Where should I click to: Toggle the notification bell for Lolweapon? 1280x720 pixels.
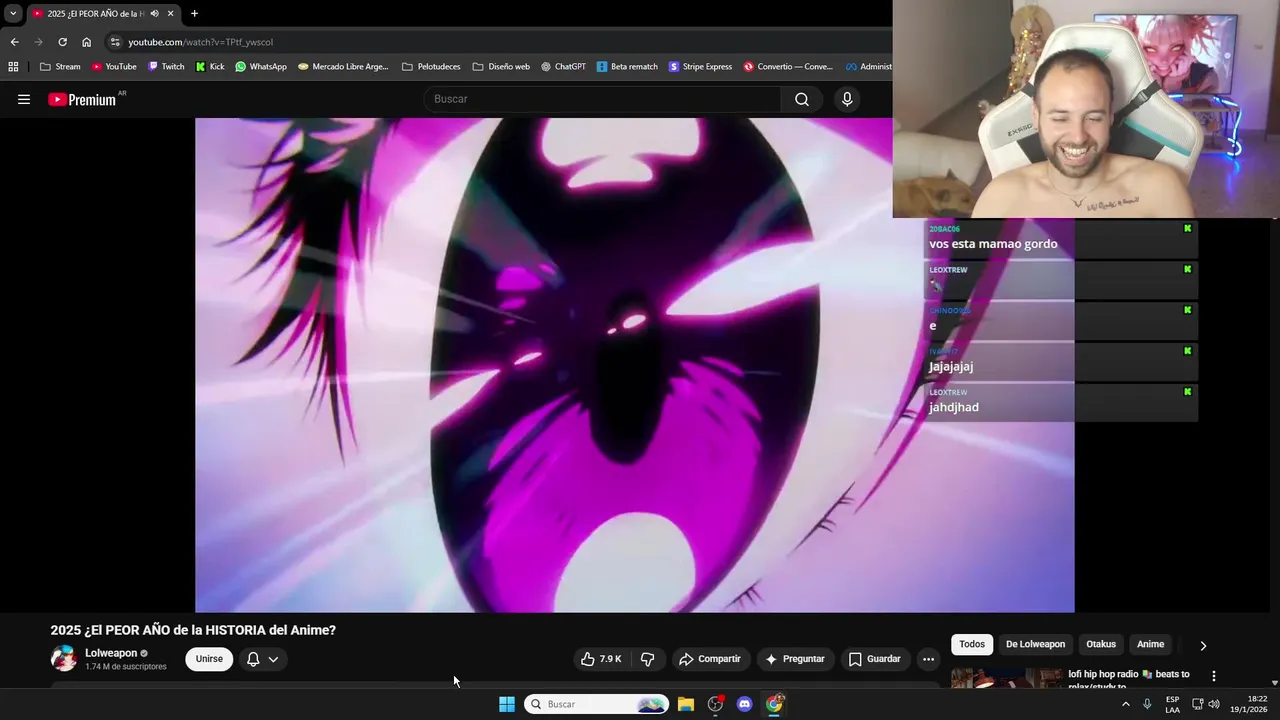[253, 659]
